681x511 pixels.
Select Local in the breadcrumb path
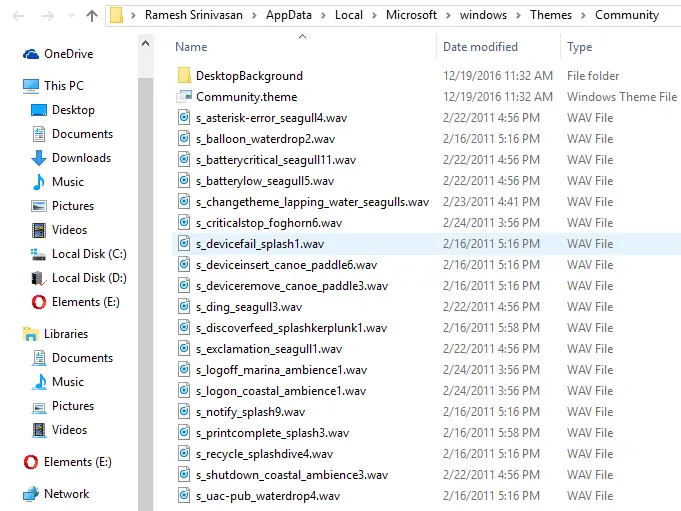tap(349, 15)
